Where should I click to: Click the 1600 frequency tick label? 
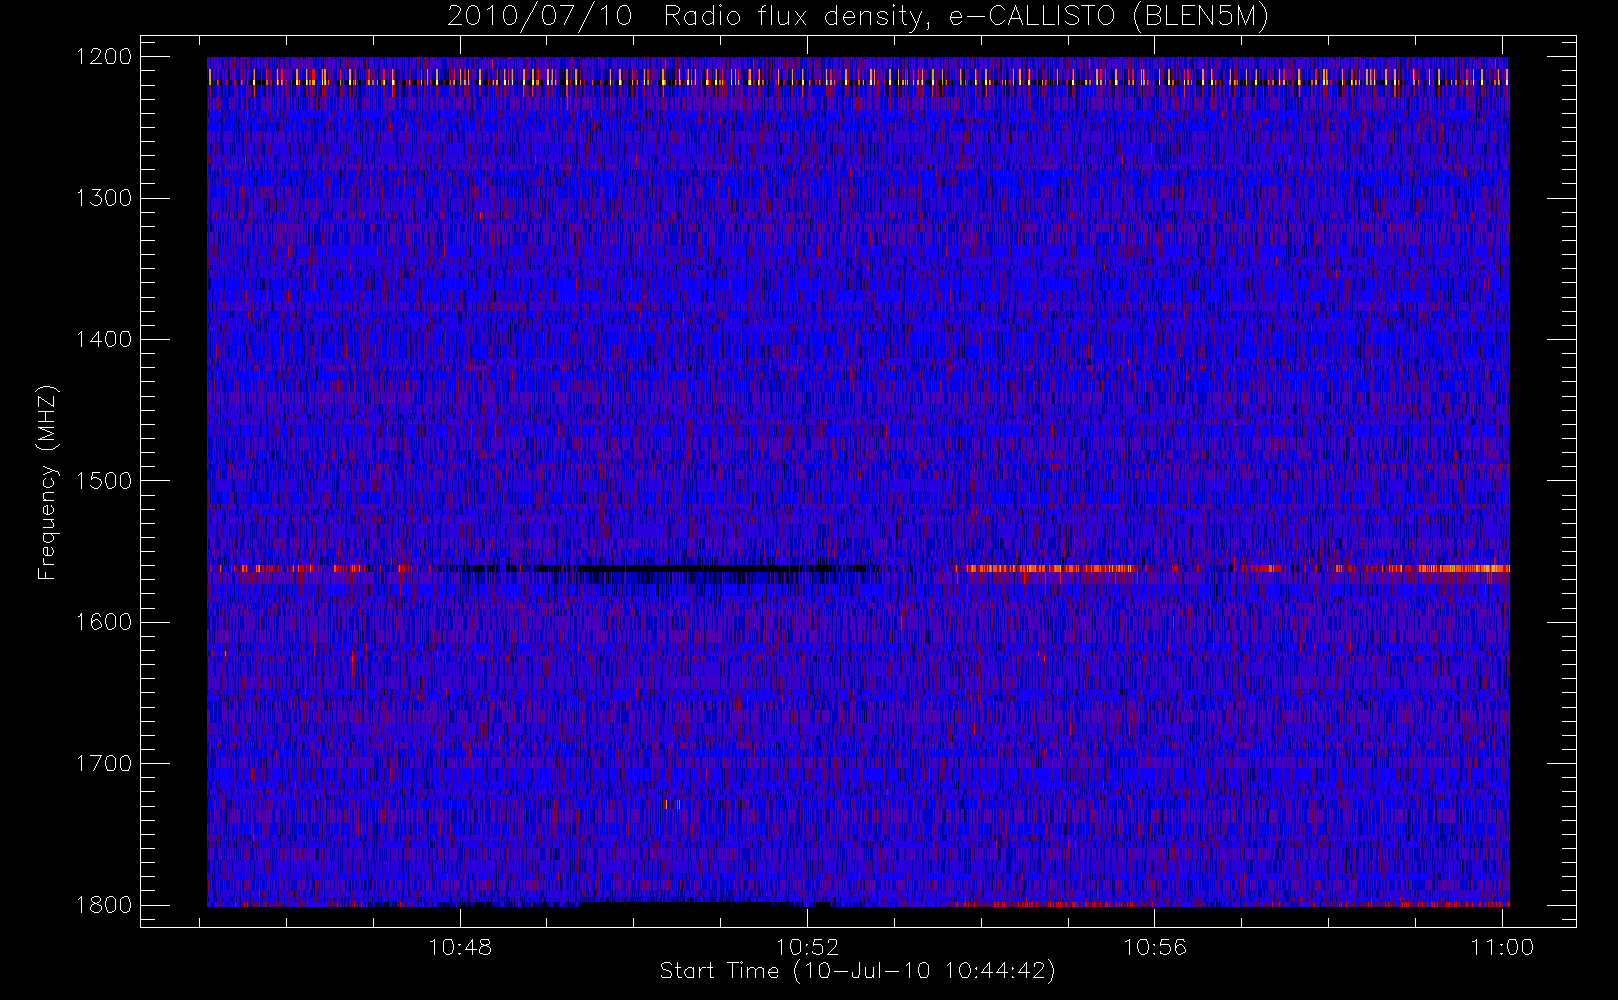click(104, 622)
